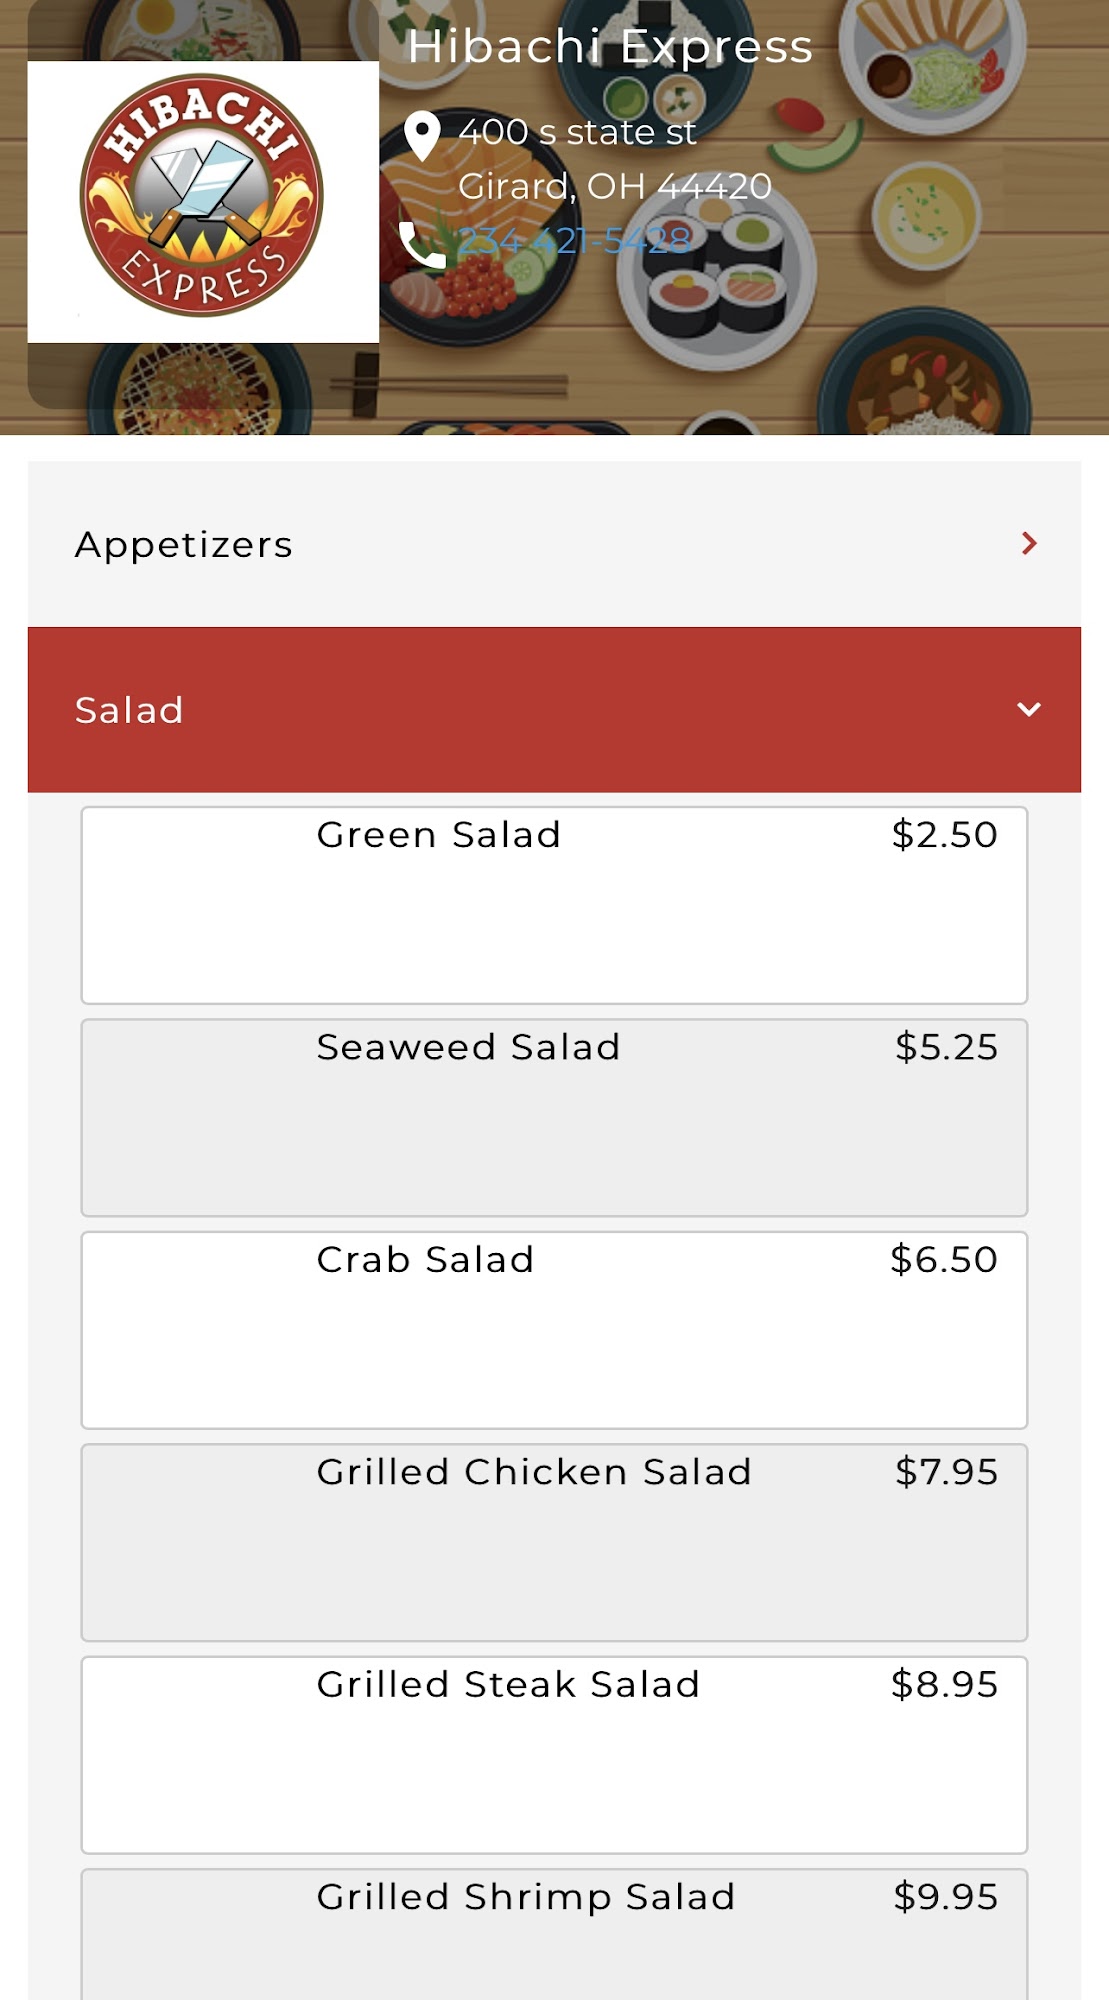Click the Hibachi Express restaurant title
This screenshot has width=1109, height=2000.
pyautogui.click(x=609, y=47)
